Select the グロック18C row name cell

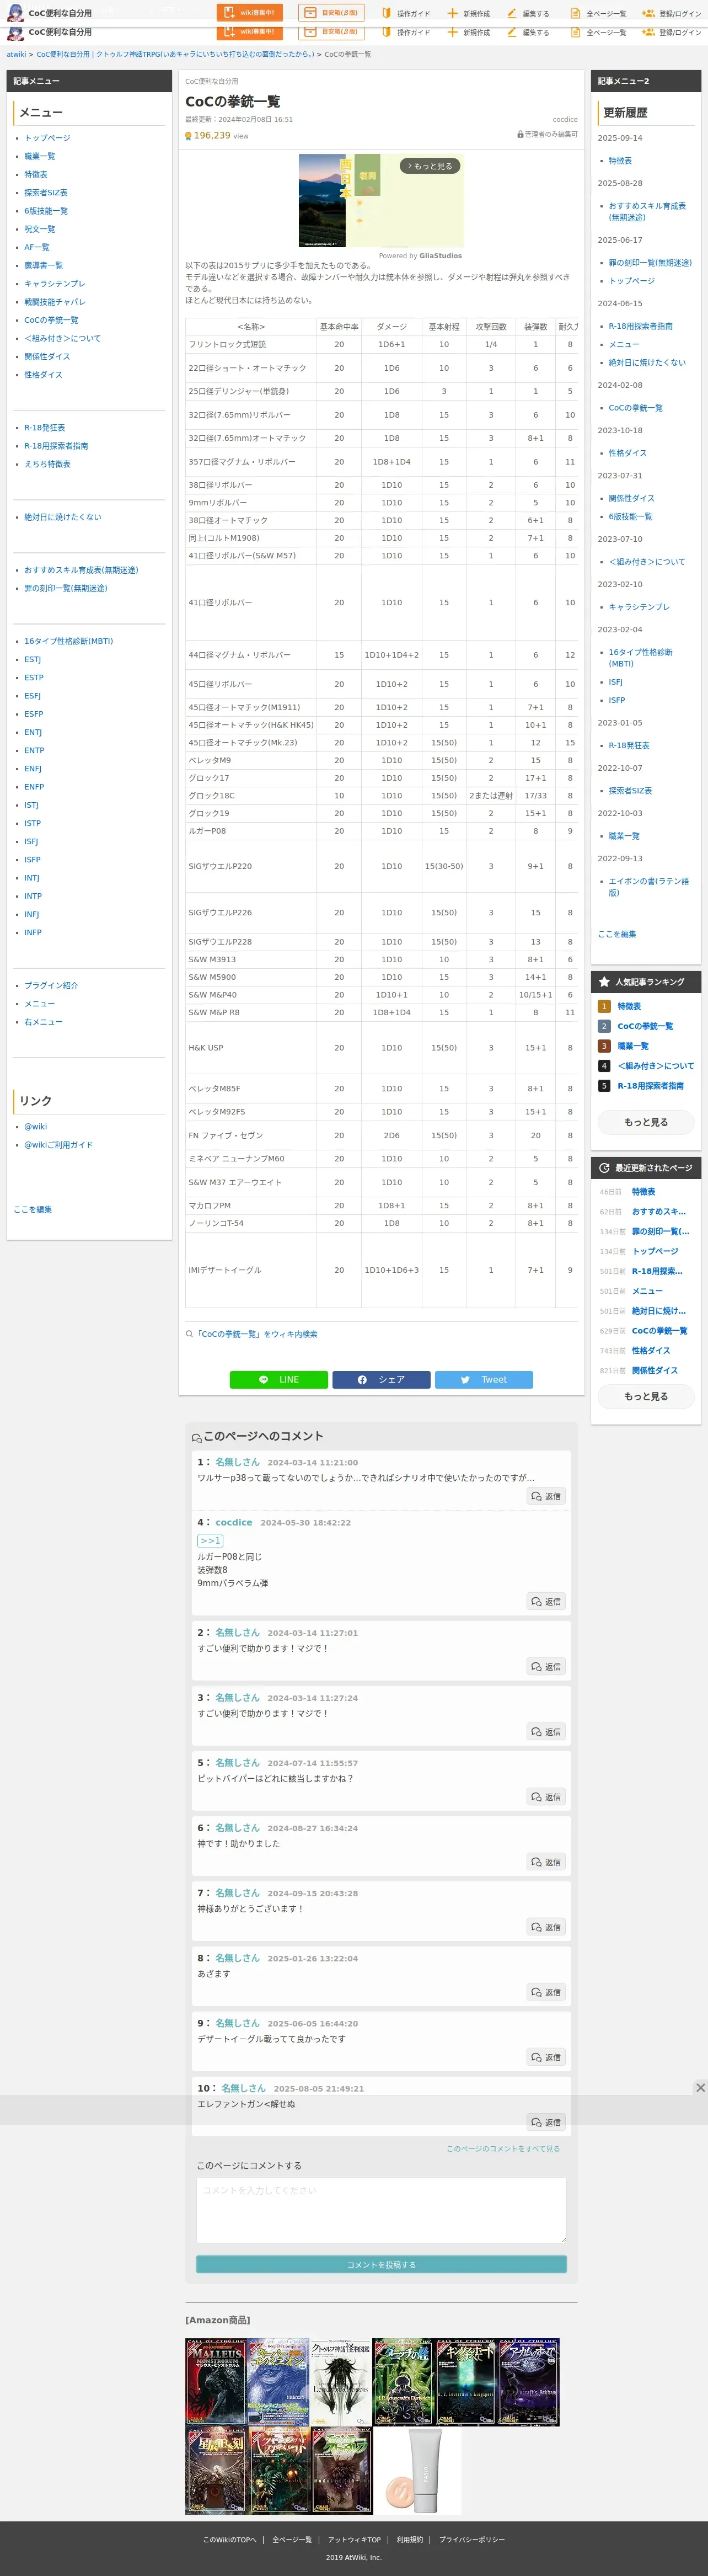pyautogui.click(x=211, y=796)
